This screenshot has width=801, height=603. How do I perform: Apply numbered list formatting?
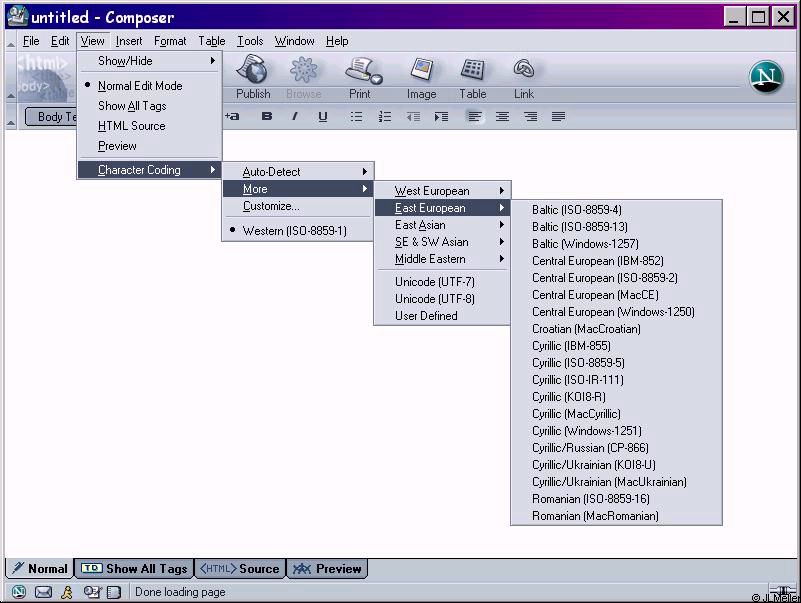pos(385,117)
